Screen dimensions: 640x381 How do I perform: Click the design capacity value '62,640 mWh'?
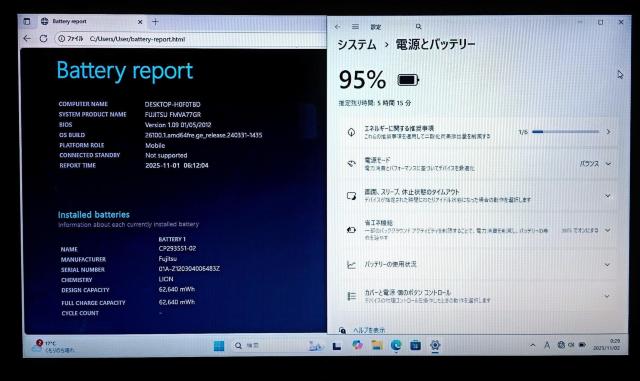tap(177, 290)
